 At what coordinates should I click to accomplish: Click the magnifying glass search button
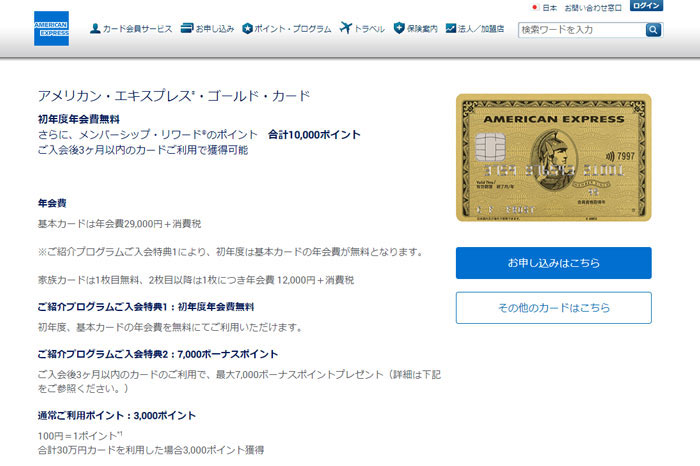click(x=653, y=30)
